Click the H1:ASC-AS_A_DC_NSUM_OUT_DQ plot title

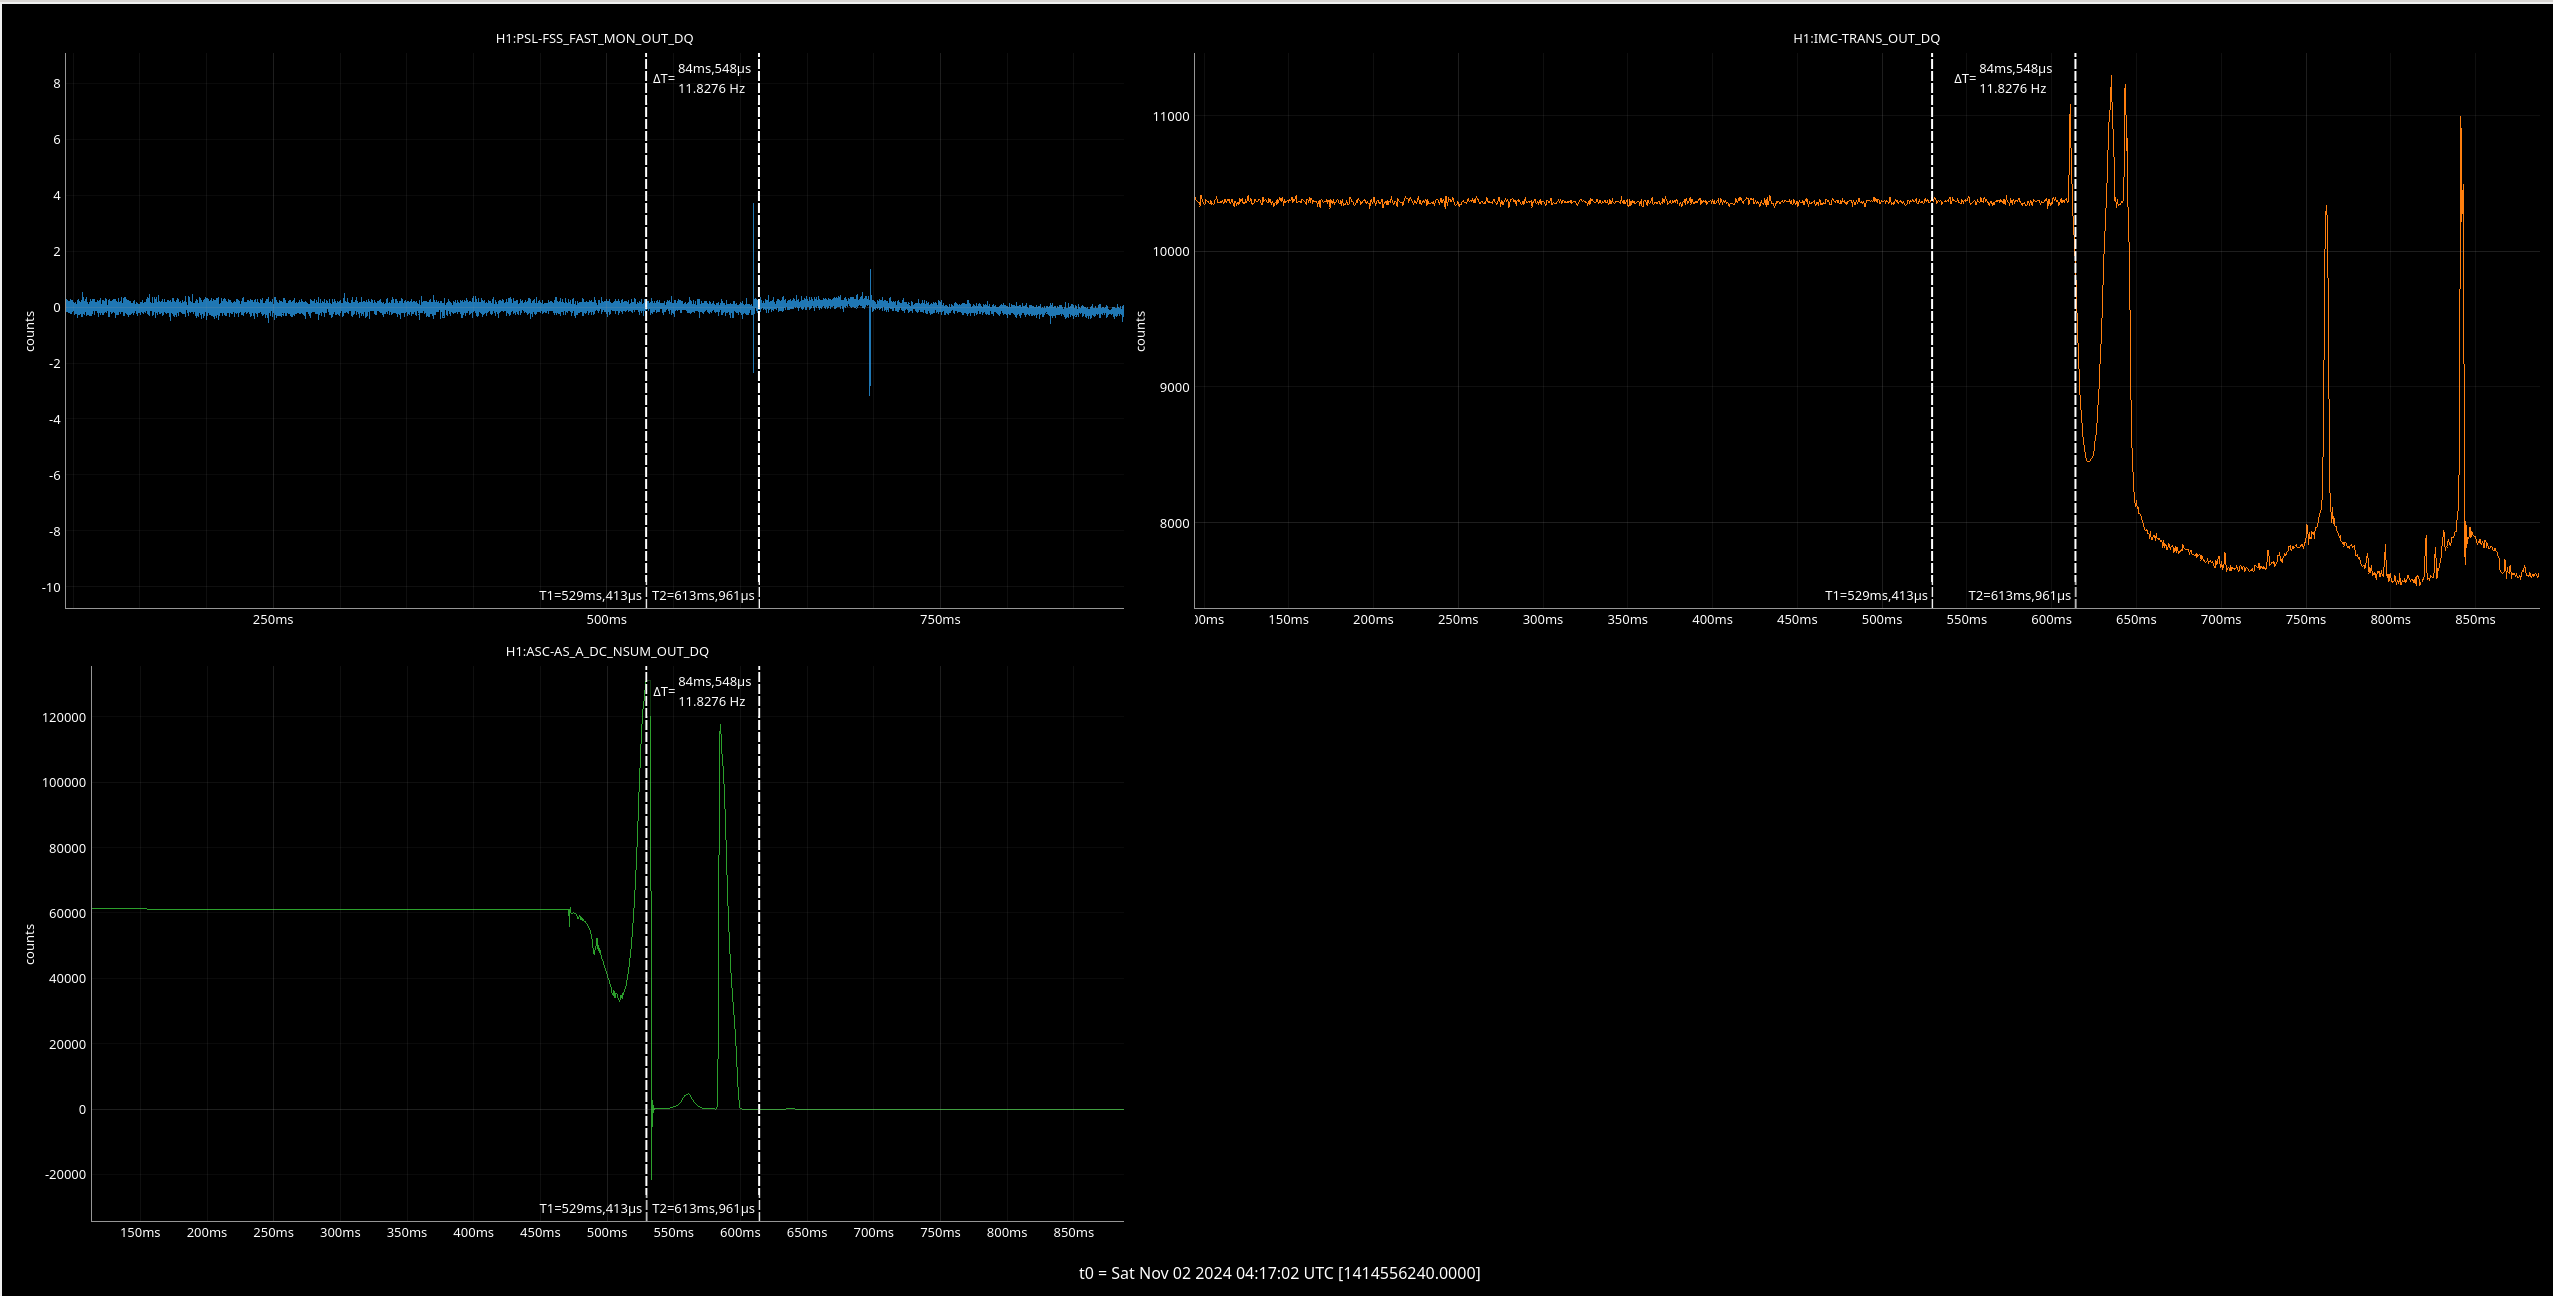(607, 651)
